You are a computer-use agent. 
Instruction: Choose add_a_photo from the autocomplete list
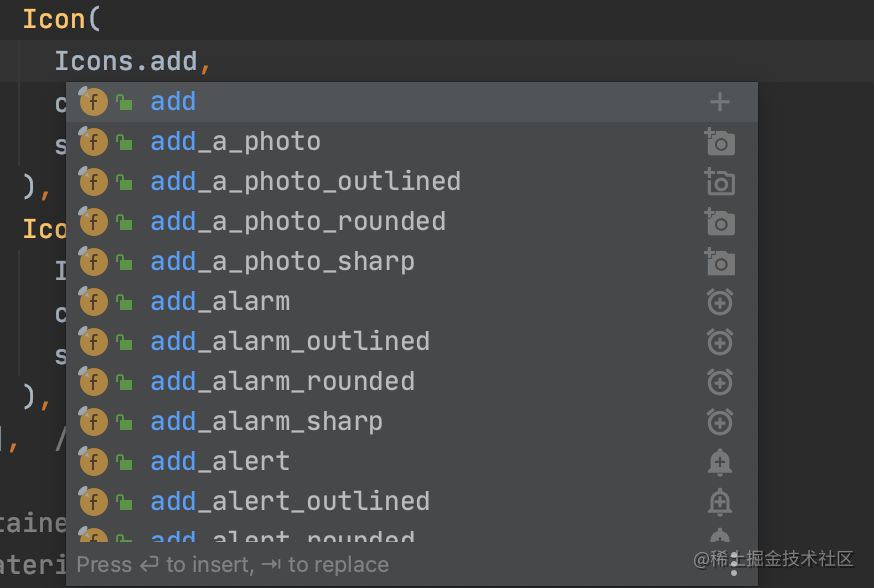(411, 142)
